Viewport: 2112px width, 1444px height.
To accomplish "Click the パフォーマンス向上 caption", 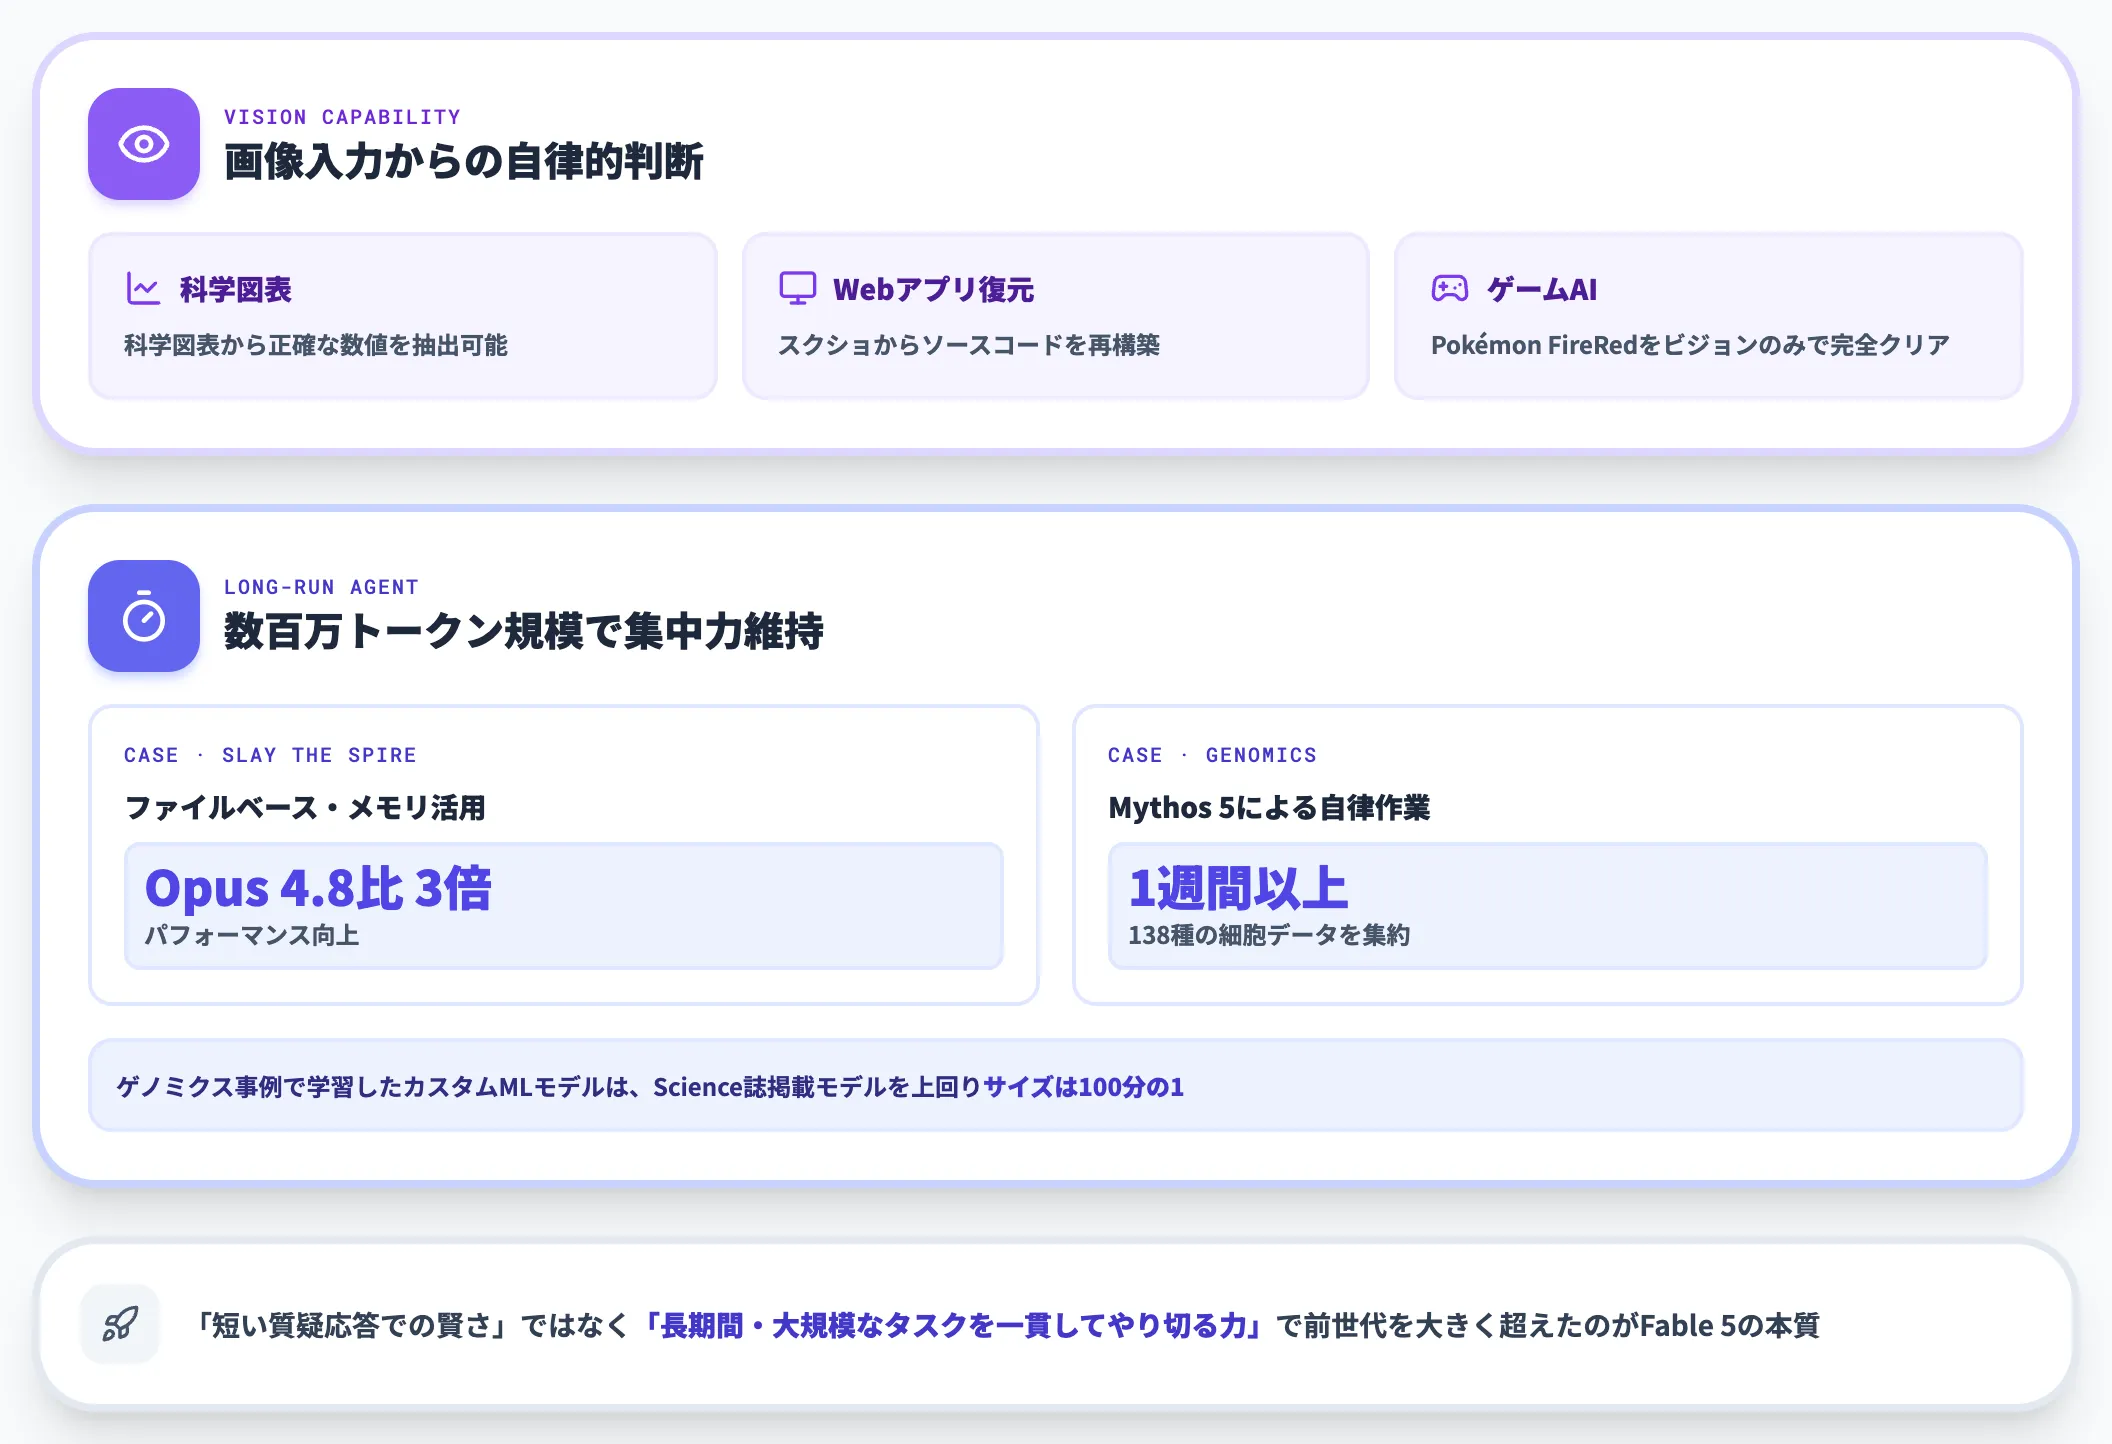I will tap(252, 936).
